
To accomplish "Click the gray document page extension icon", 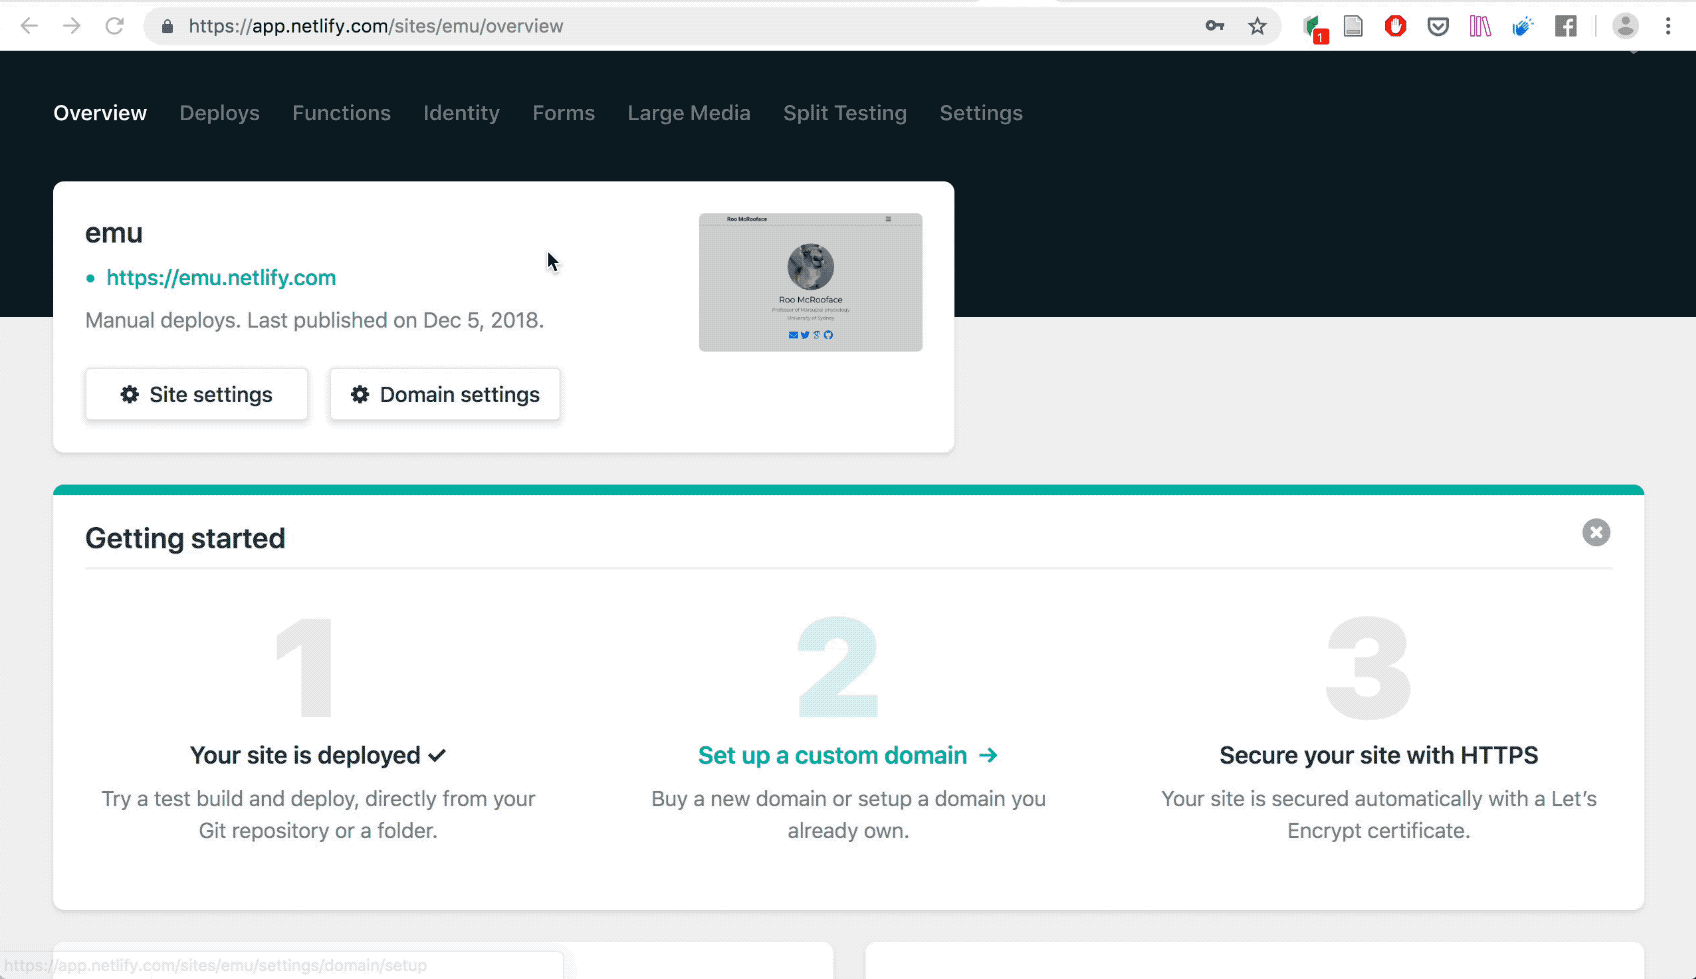I will [1353, 26].
